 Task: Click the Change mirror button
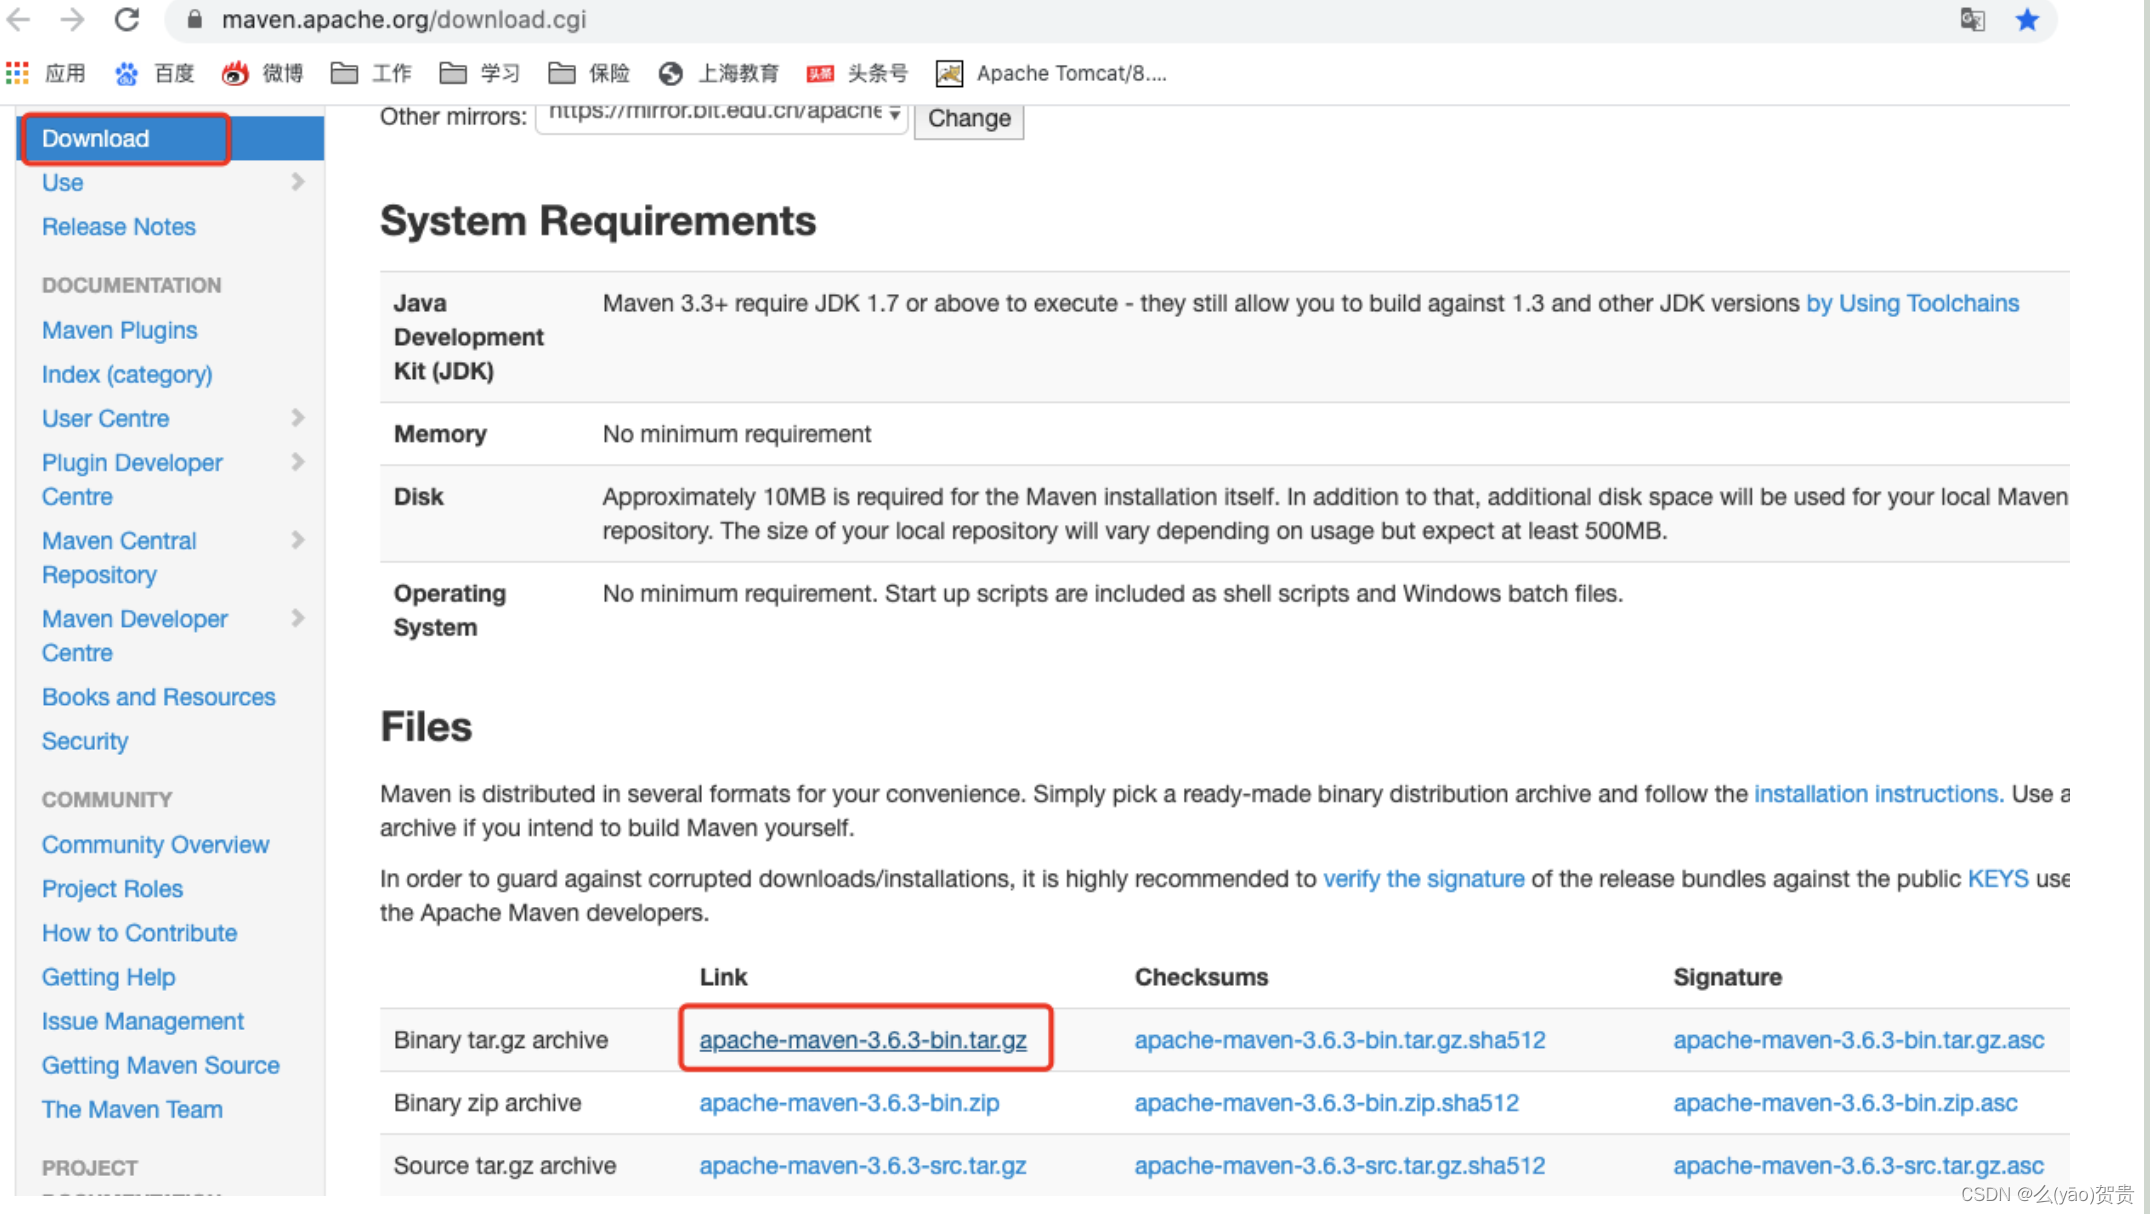[x=969, y=119]
